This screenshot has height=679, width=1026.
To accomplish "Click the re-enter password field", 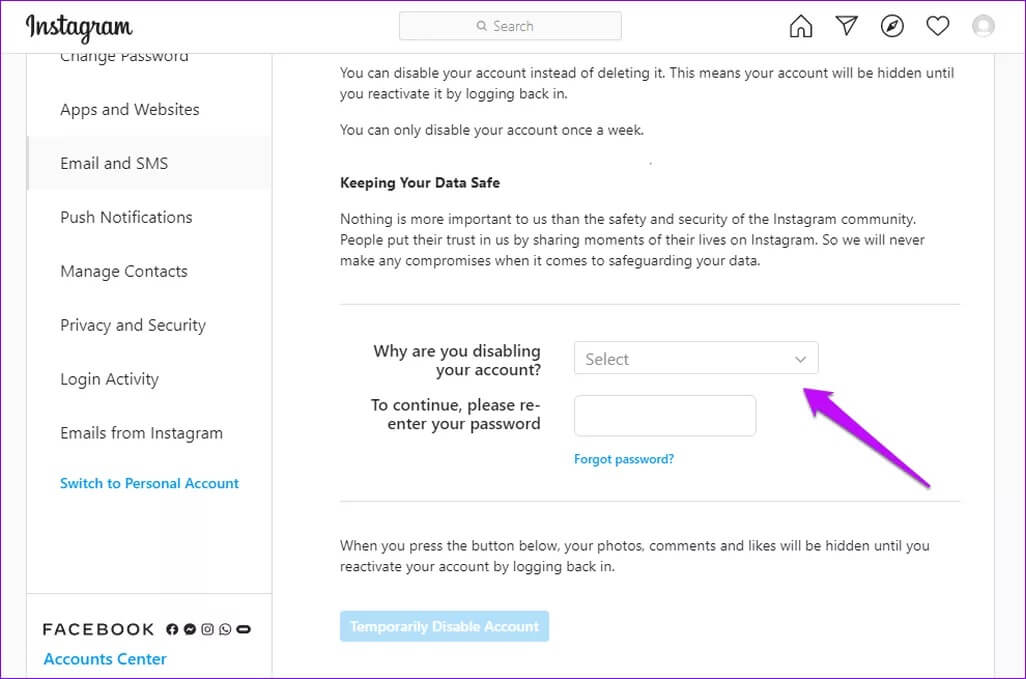I will (665, 415).
